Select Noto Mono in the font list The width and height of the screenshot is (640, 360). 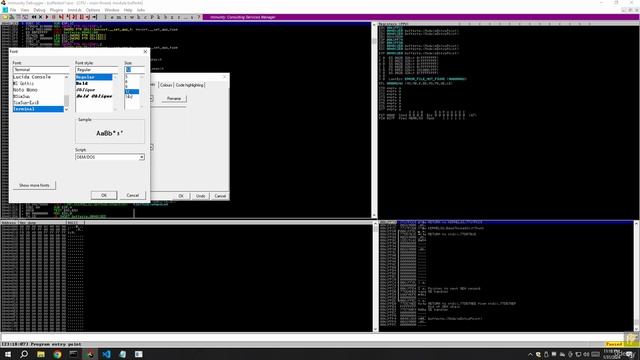pos(38,90)
